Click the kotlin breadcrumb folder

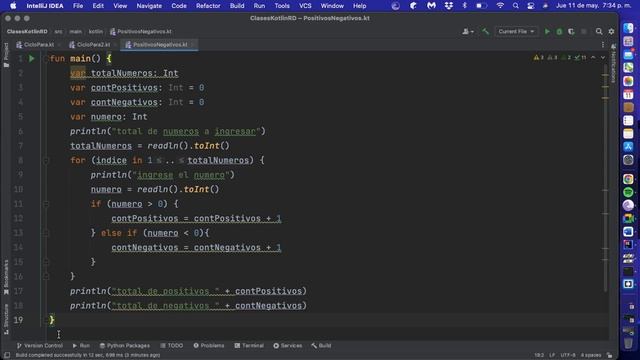point(96,31)
